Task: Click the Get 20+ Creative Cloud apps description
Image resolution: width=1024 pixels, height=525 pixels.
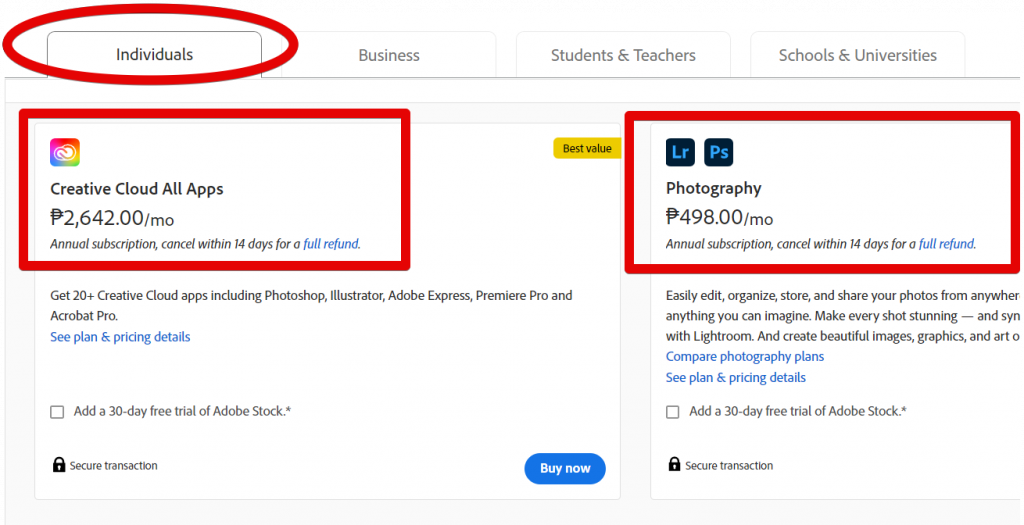Action: 312,306
